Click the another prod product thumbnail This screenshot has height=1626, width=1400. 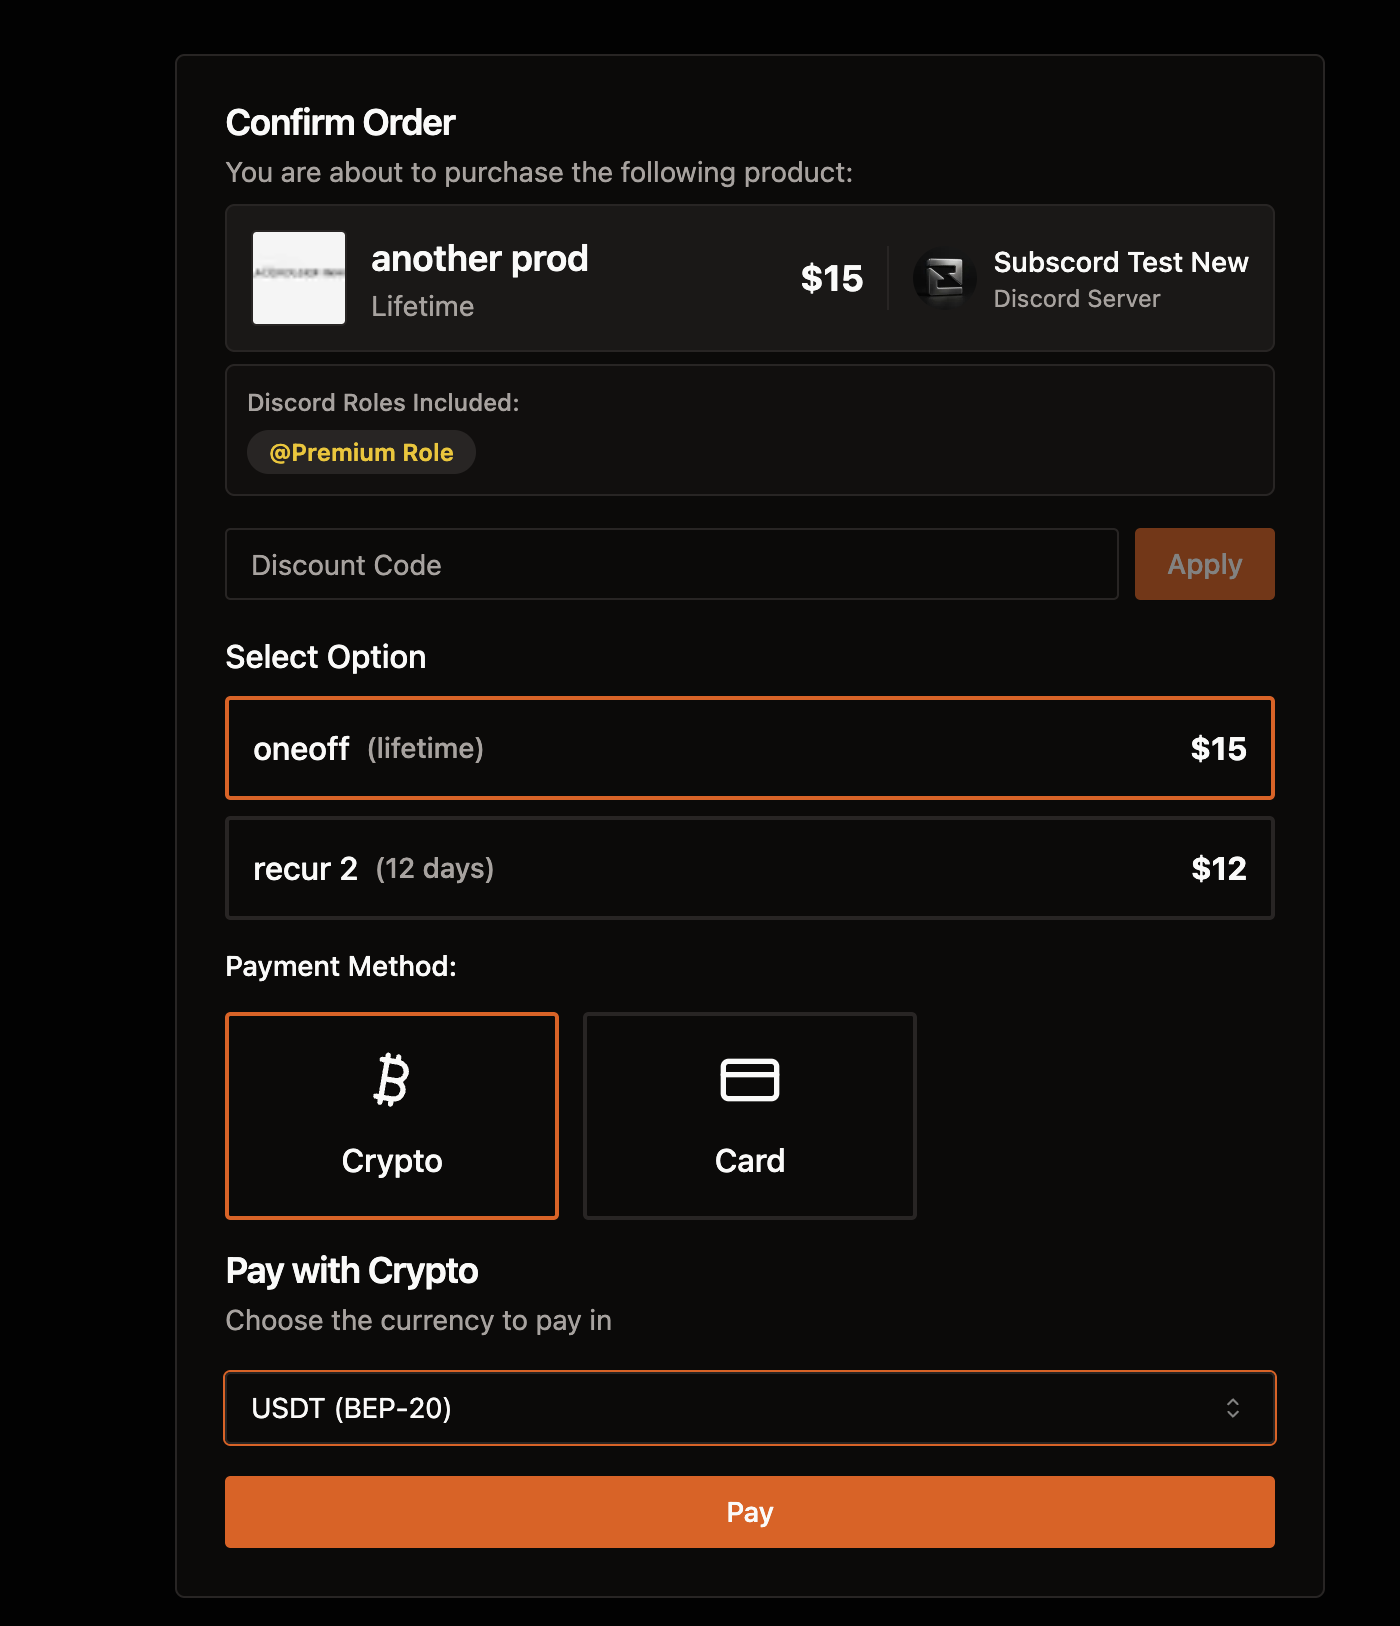299,278
